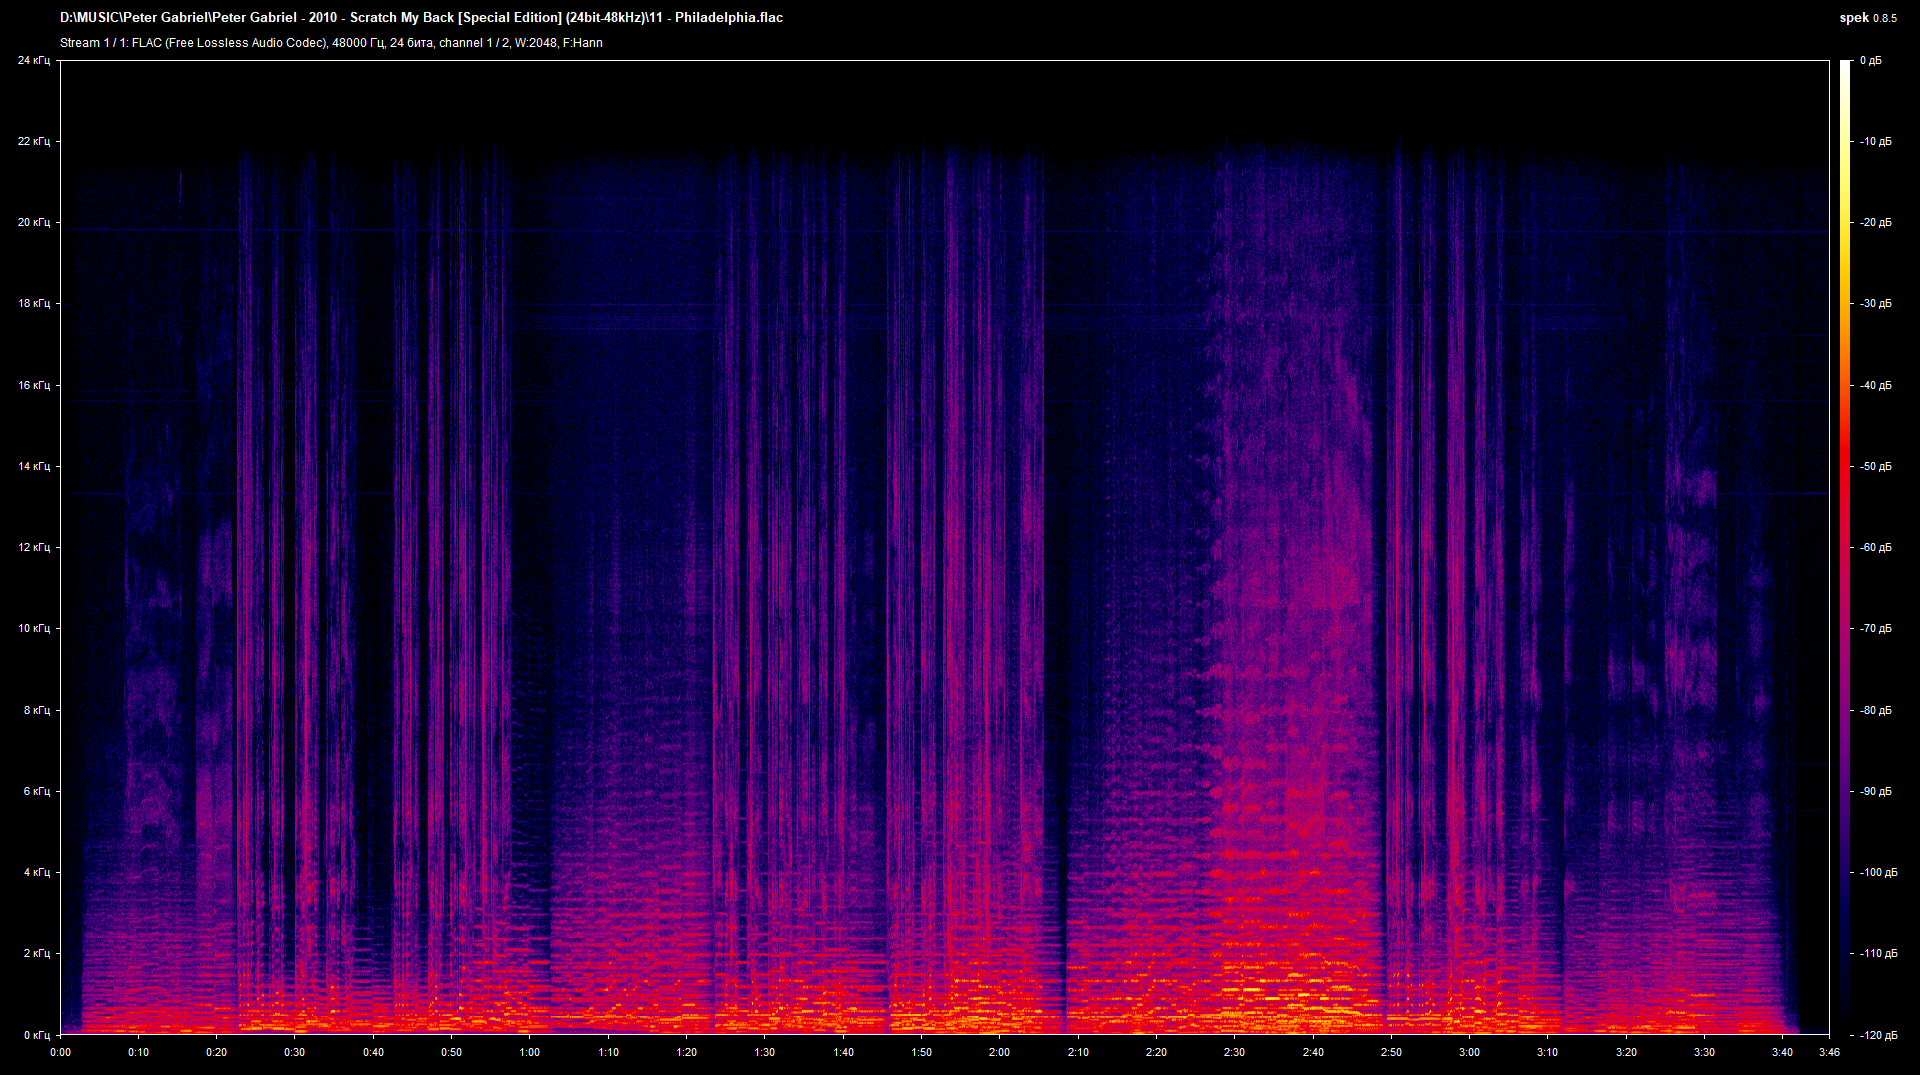
Task: Click the 14 кГц frequency axis label
Action: coord(33,467)
